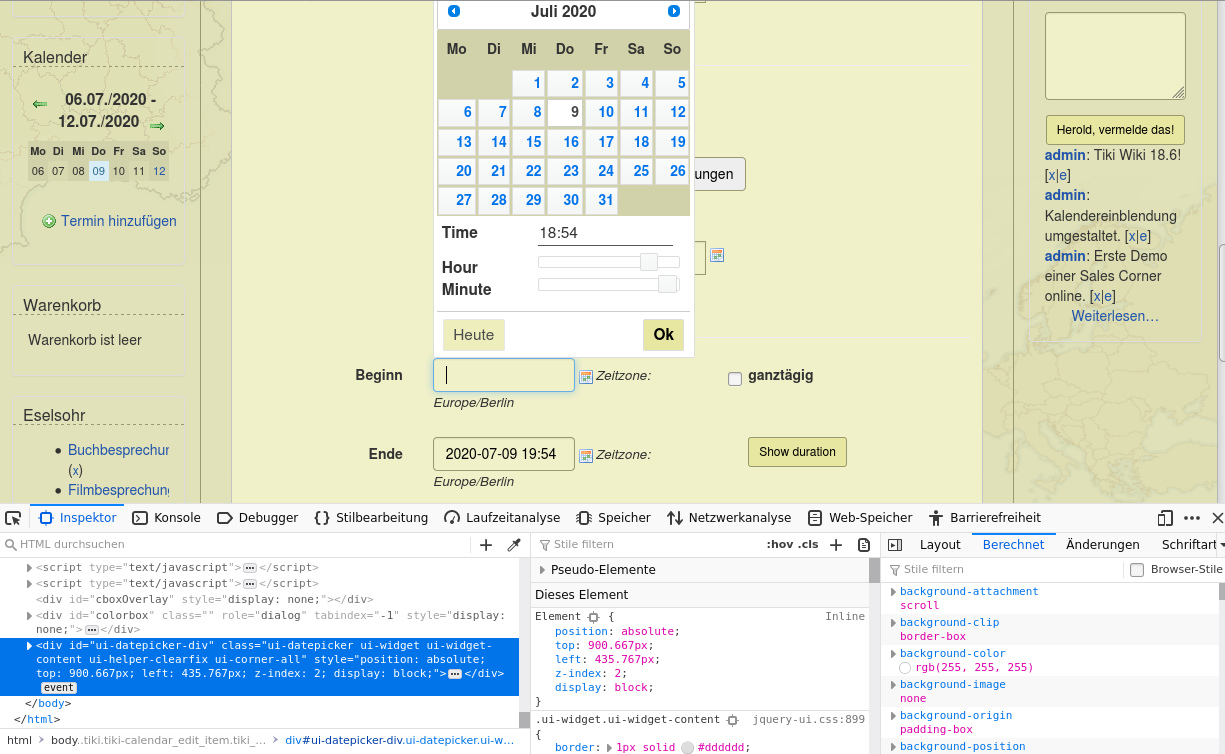This screenshot has height=754, width=1225.
Task: Go to next month in datepicker
Action: 674,11
